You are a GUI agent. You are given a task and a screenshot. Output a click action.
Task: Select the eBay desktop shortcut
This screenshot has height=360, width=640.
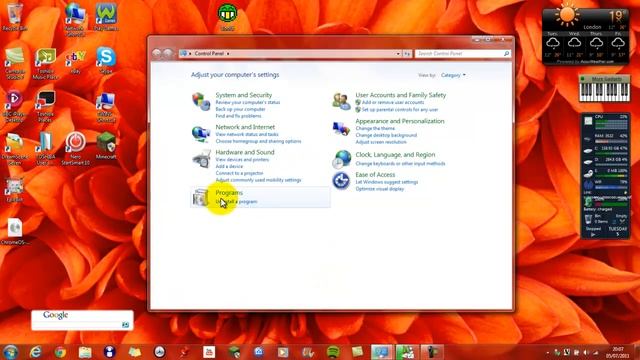[76, 60]
